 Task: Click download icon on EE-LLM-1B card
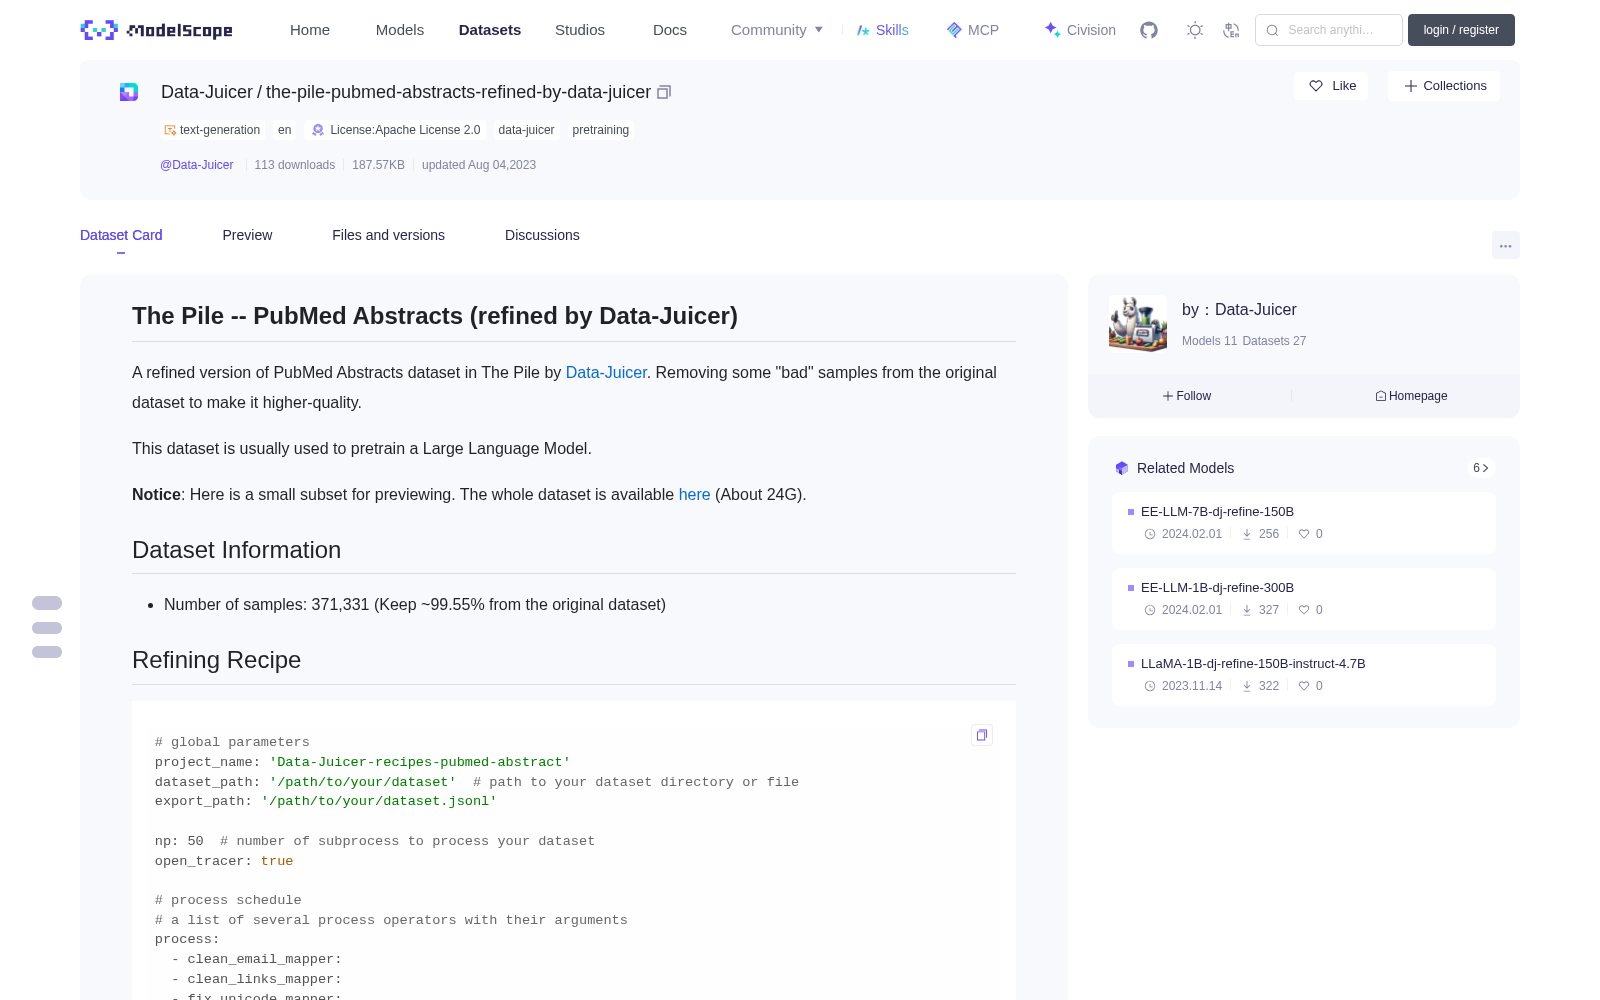pyautogui.click(x=1247, y=610)
